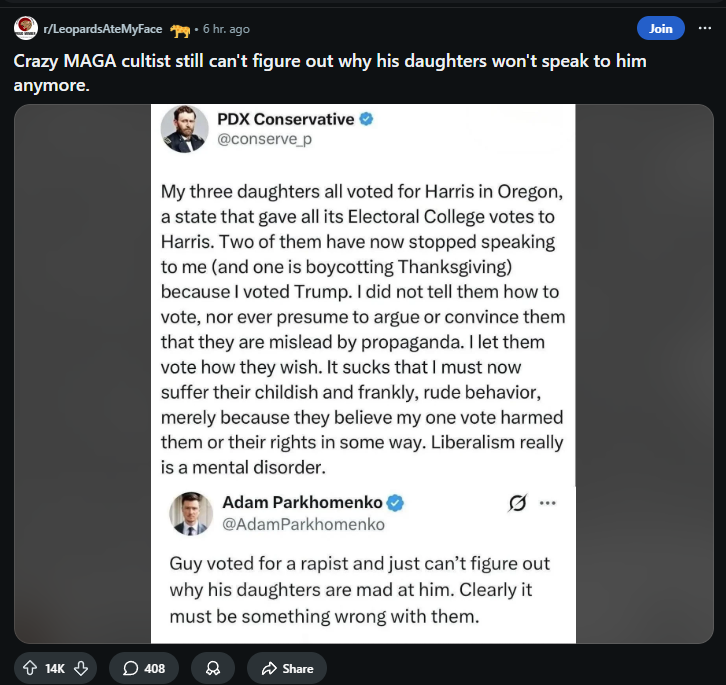Click PDX Conservative's profile picture
Image resolution: width=726 pixels, height=685 pixels.
click(x=184, y=129)
